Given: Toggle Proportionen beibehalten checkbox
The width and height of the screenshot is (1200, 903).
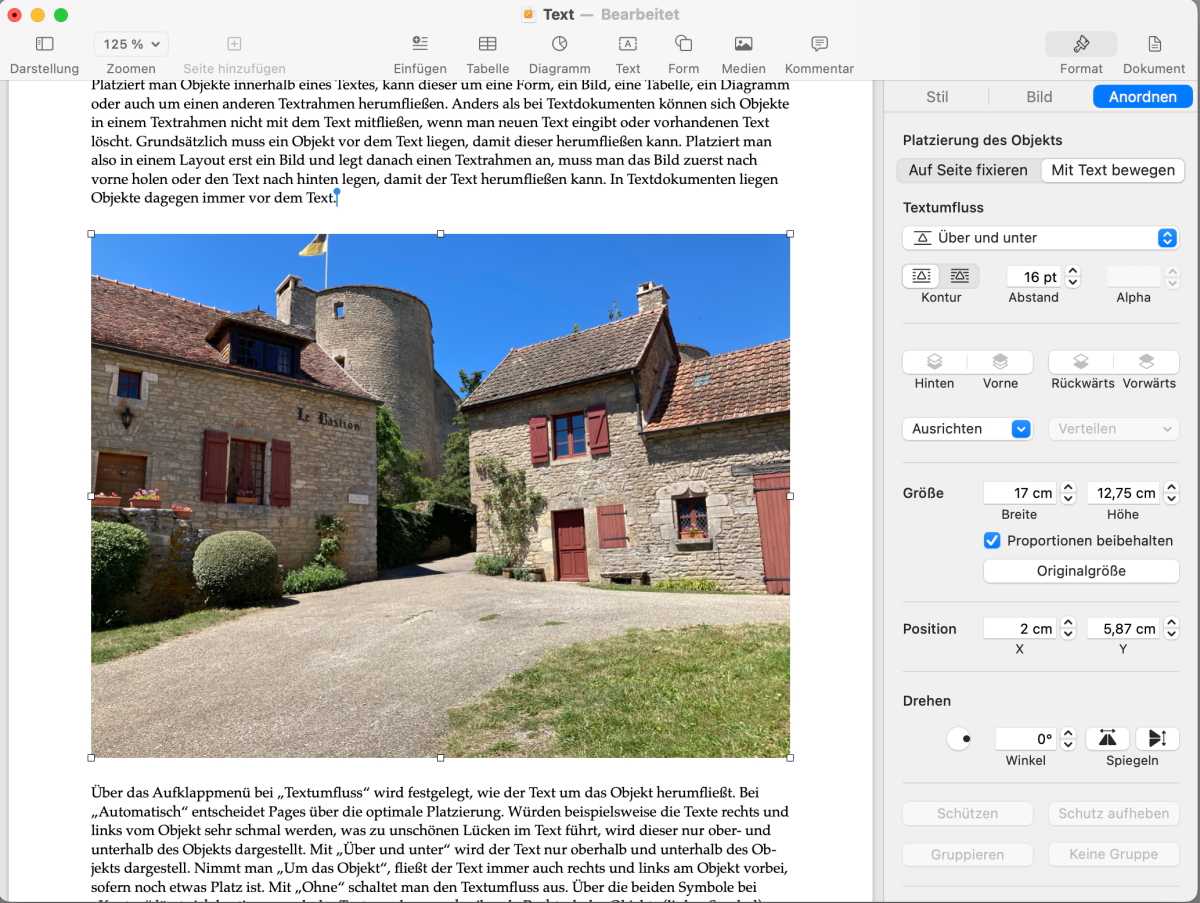Looking at the screenshot, I should [x=992, y=541].
